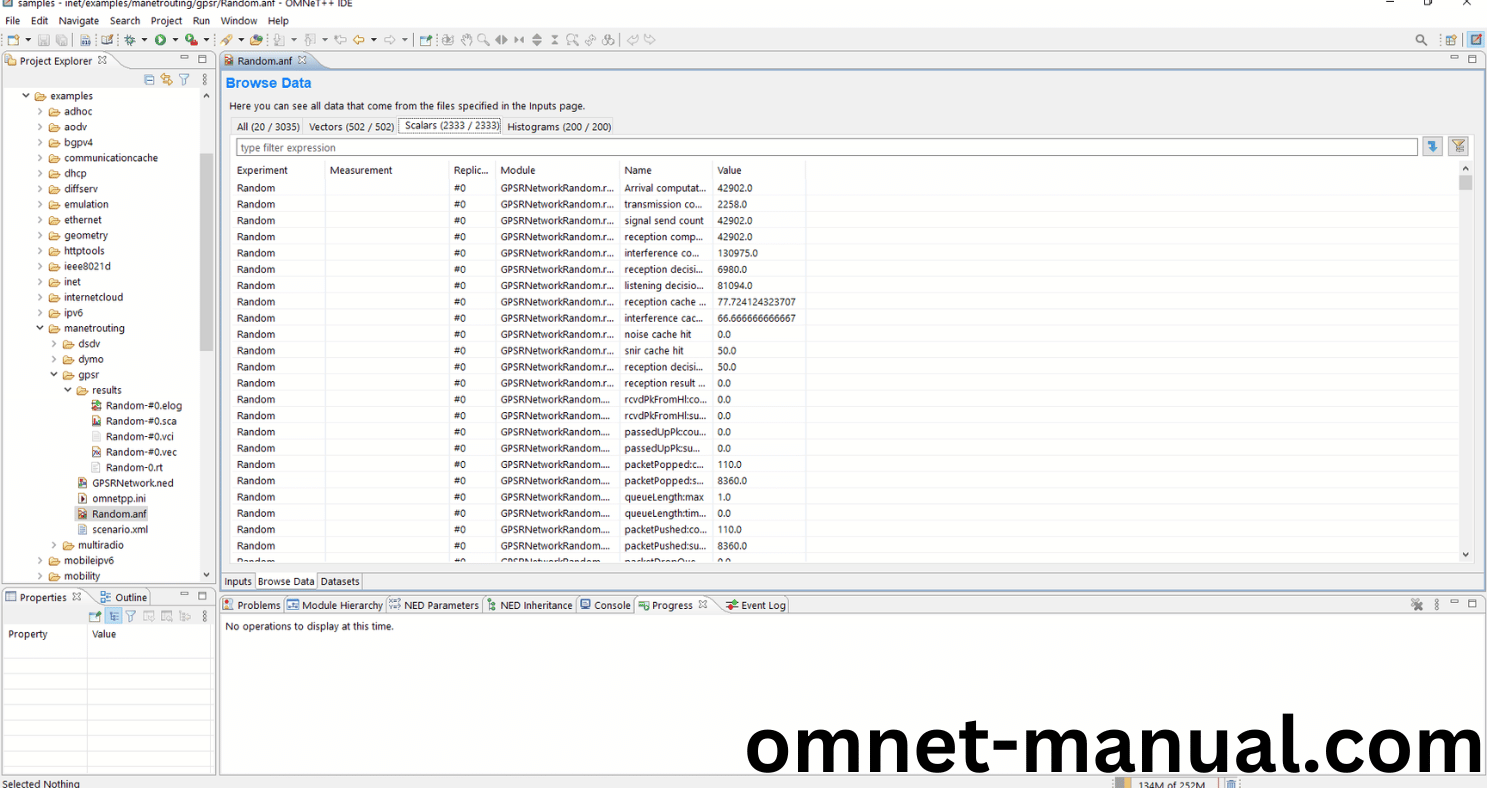Image resolution: width=1487 pixels, height=788 pixels.
Task: Click the Open Perspective icon
Action: click(x=1450, y=40)
